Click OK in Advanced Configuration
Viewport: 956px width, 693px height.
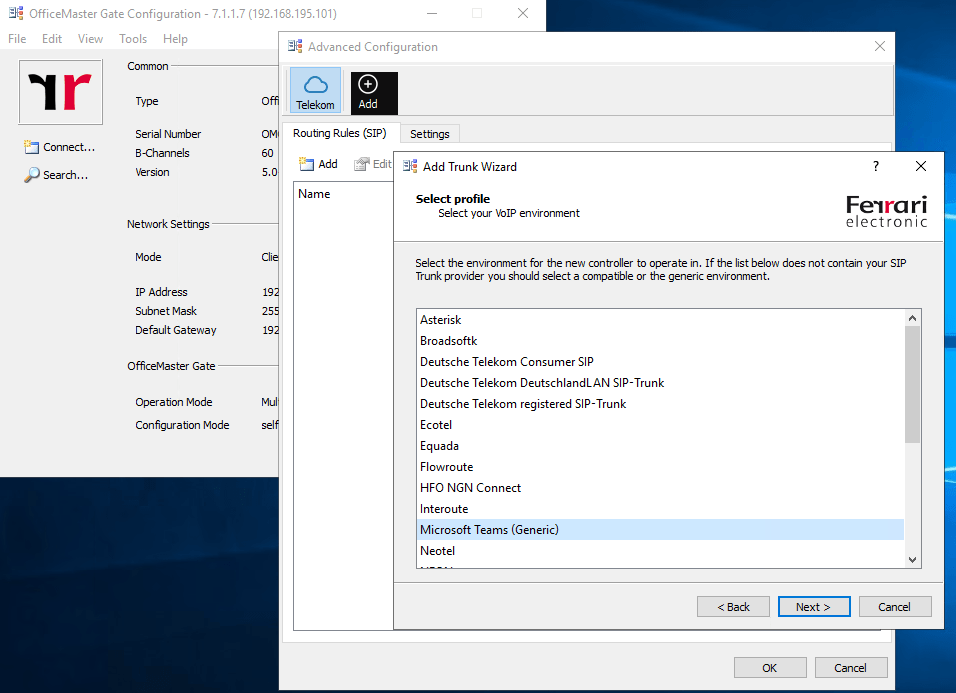770,667
